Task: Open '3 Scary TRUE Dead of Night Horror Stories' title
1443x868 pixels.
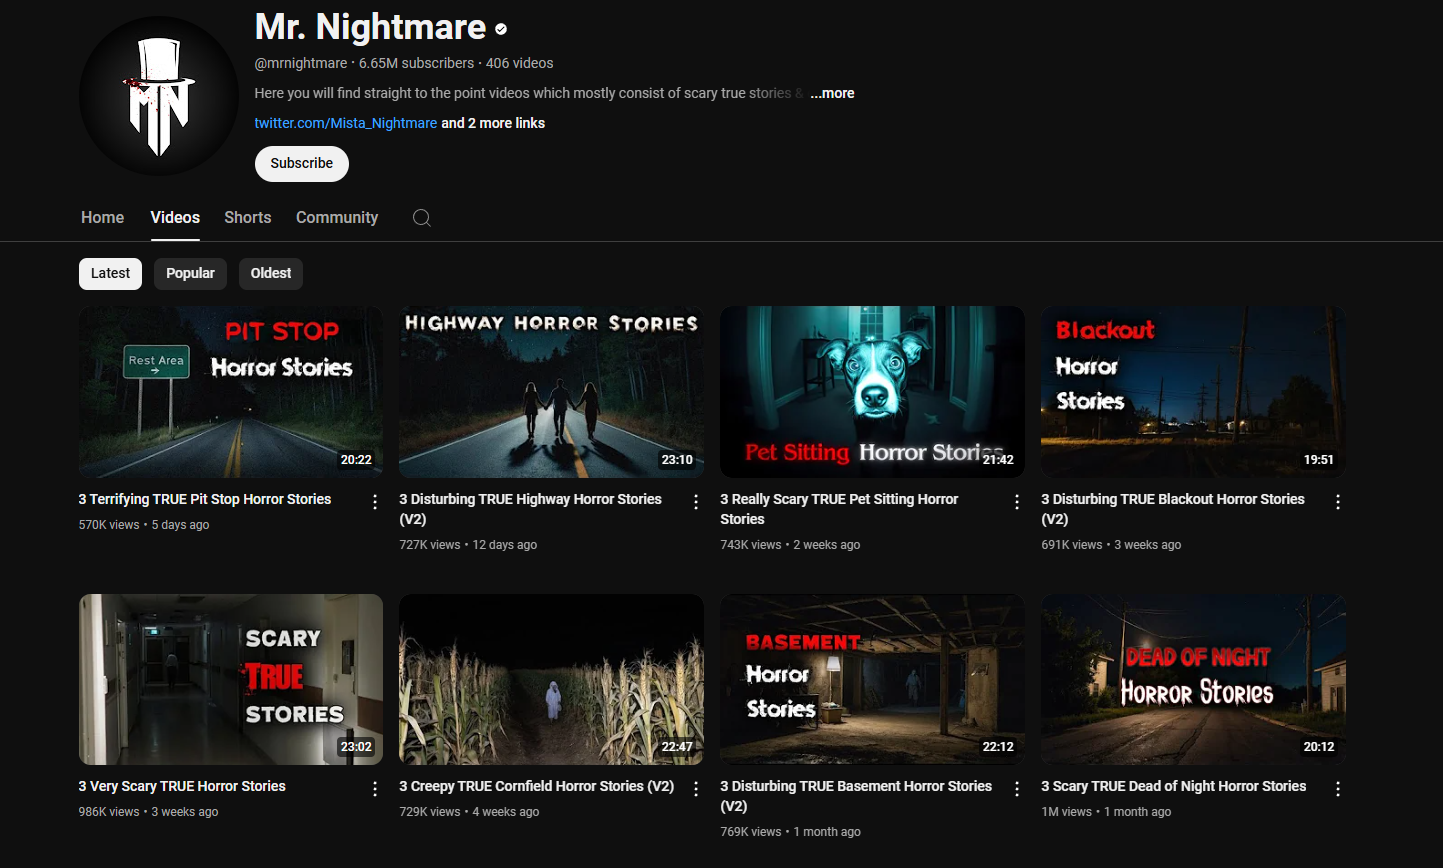Action: click(1174, 786)
